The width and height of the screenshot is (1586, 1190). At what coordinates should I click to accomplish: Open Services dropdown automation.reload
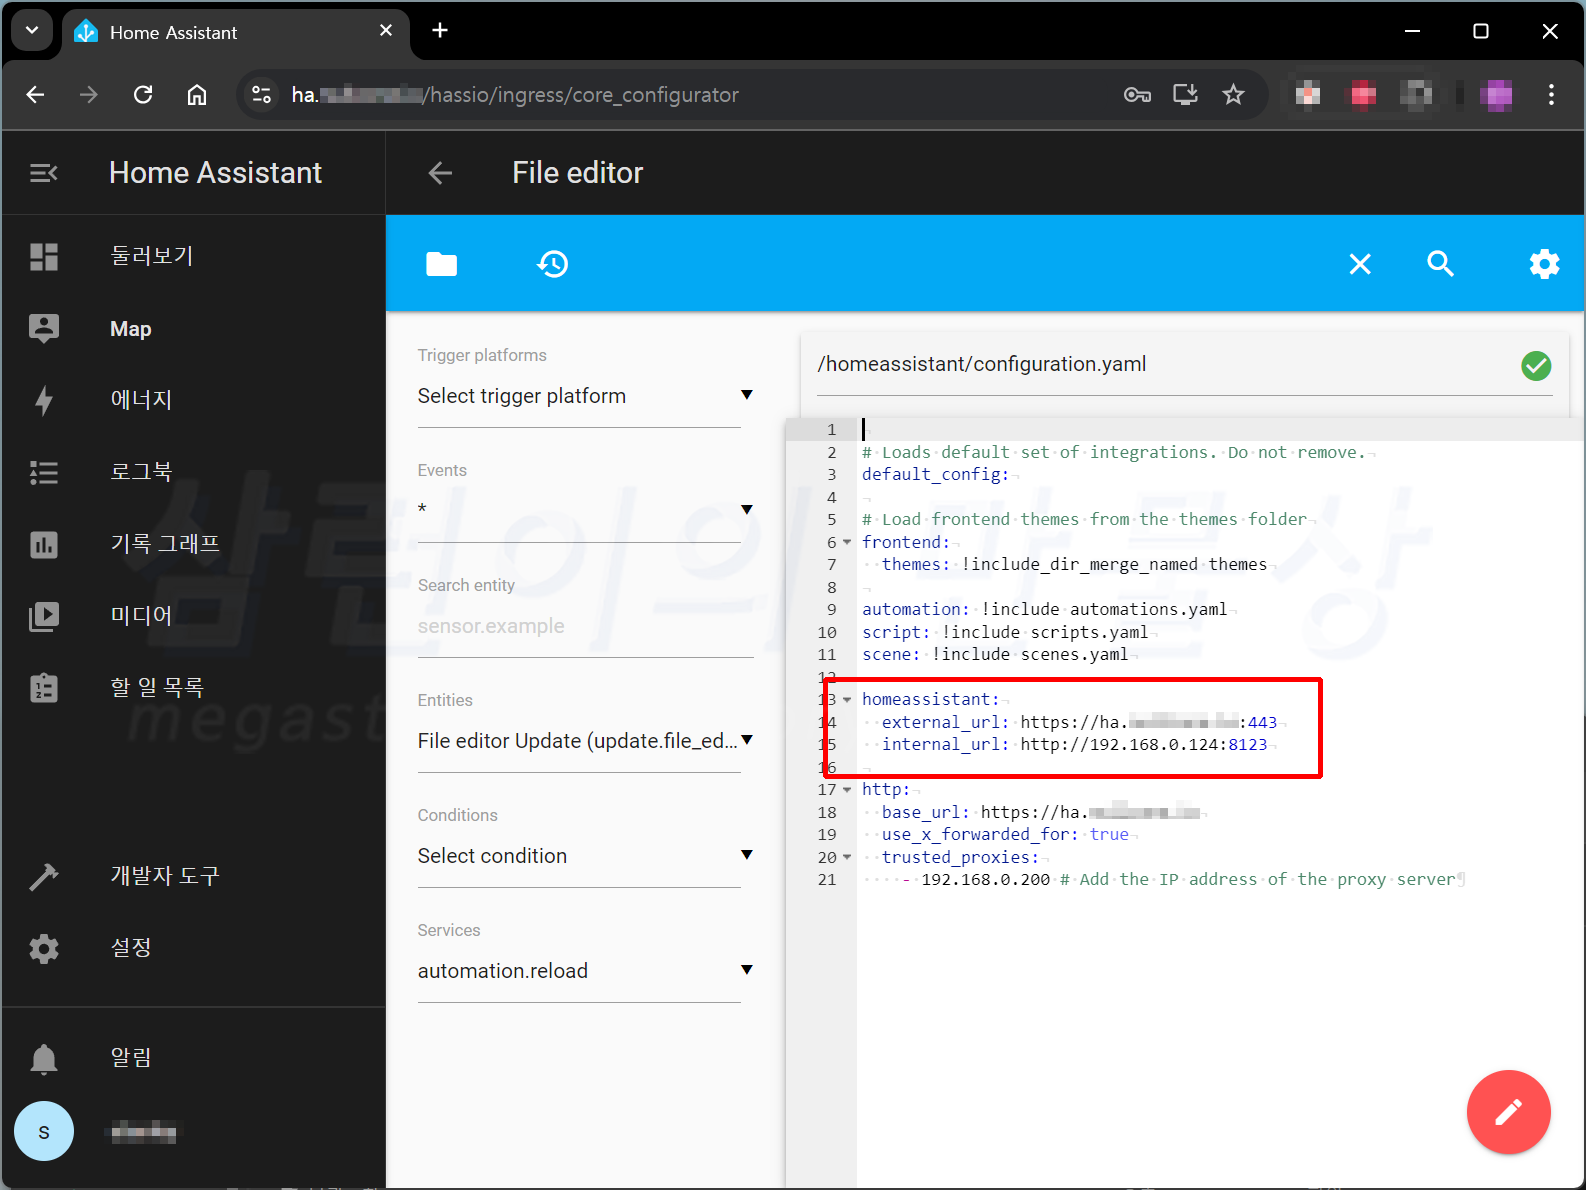pos(585,971)
